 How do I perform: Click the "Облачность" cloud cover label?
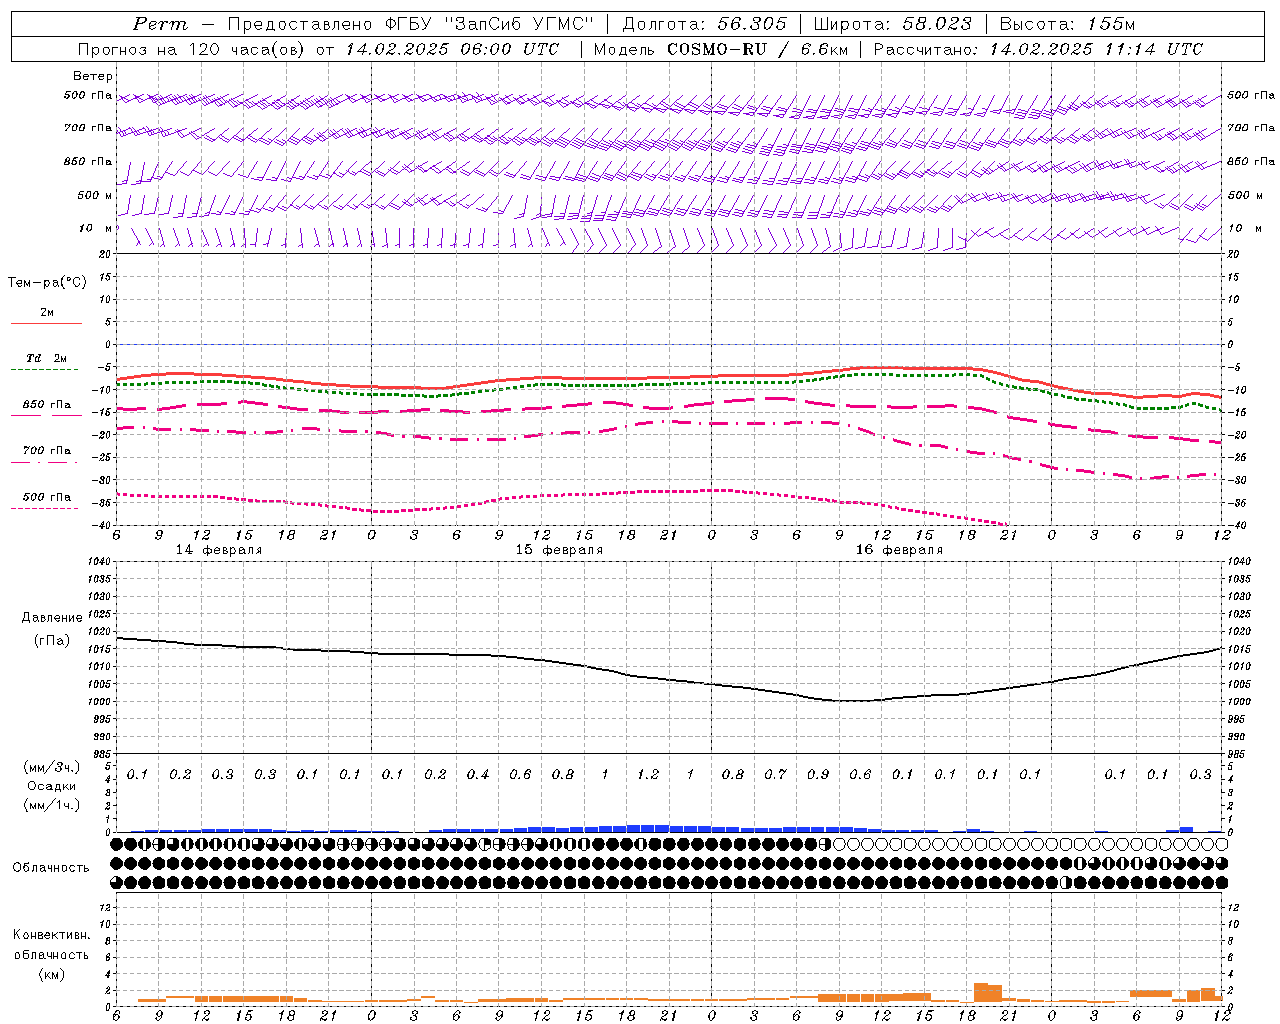[x=51, y=867]
